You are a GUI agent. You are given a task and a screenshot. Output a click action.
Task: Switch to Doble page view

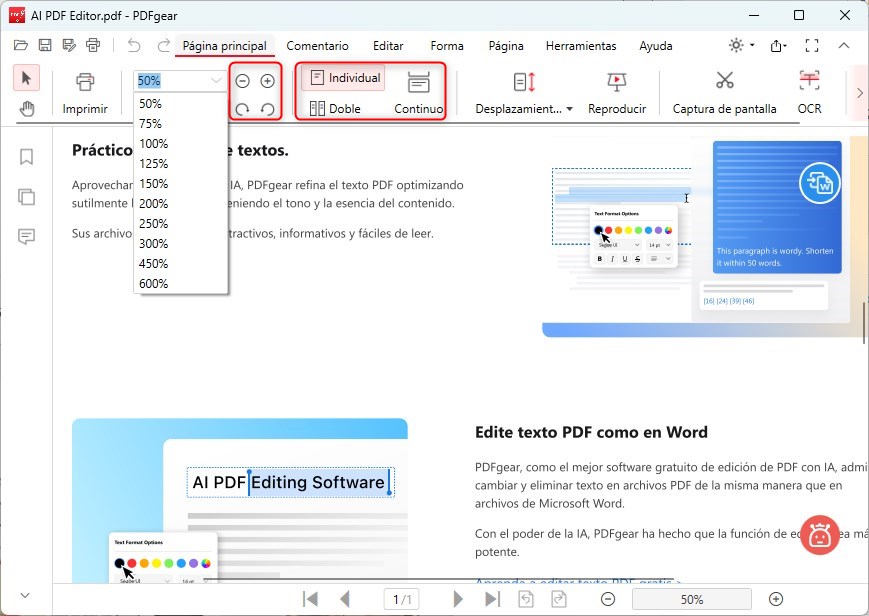[335, 109]
